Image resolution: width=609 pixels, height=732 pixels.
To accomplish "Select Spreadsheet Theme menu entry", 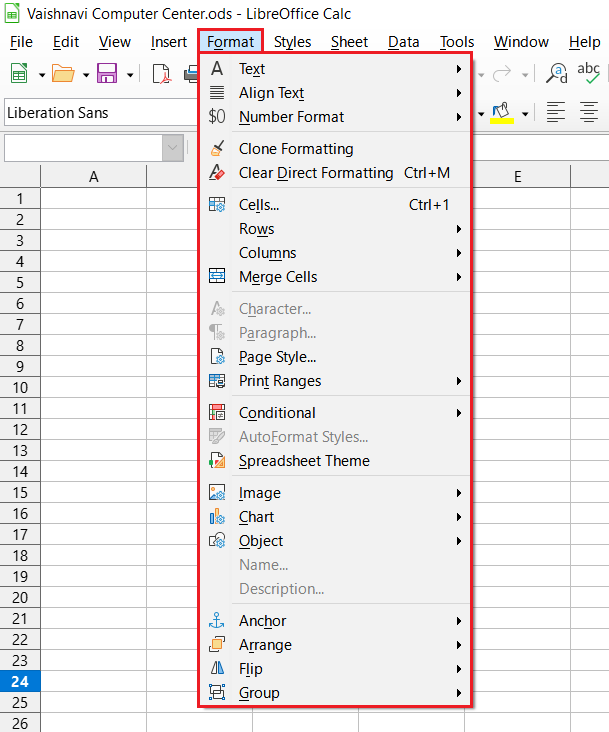I will 336,461.
